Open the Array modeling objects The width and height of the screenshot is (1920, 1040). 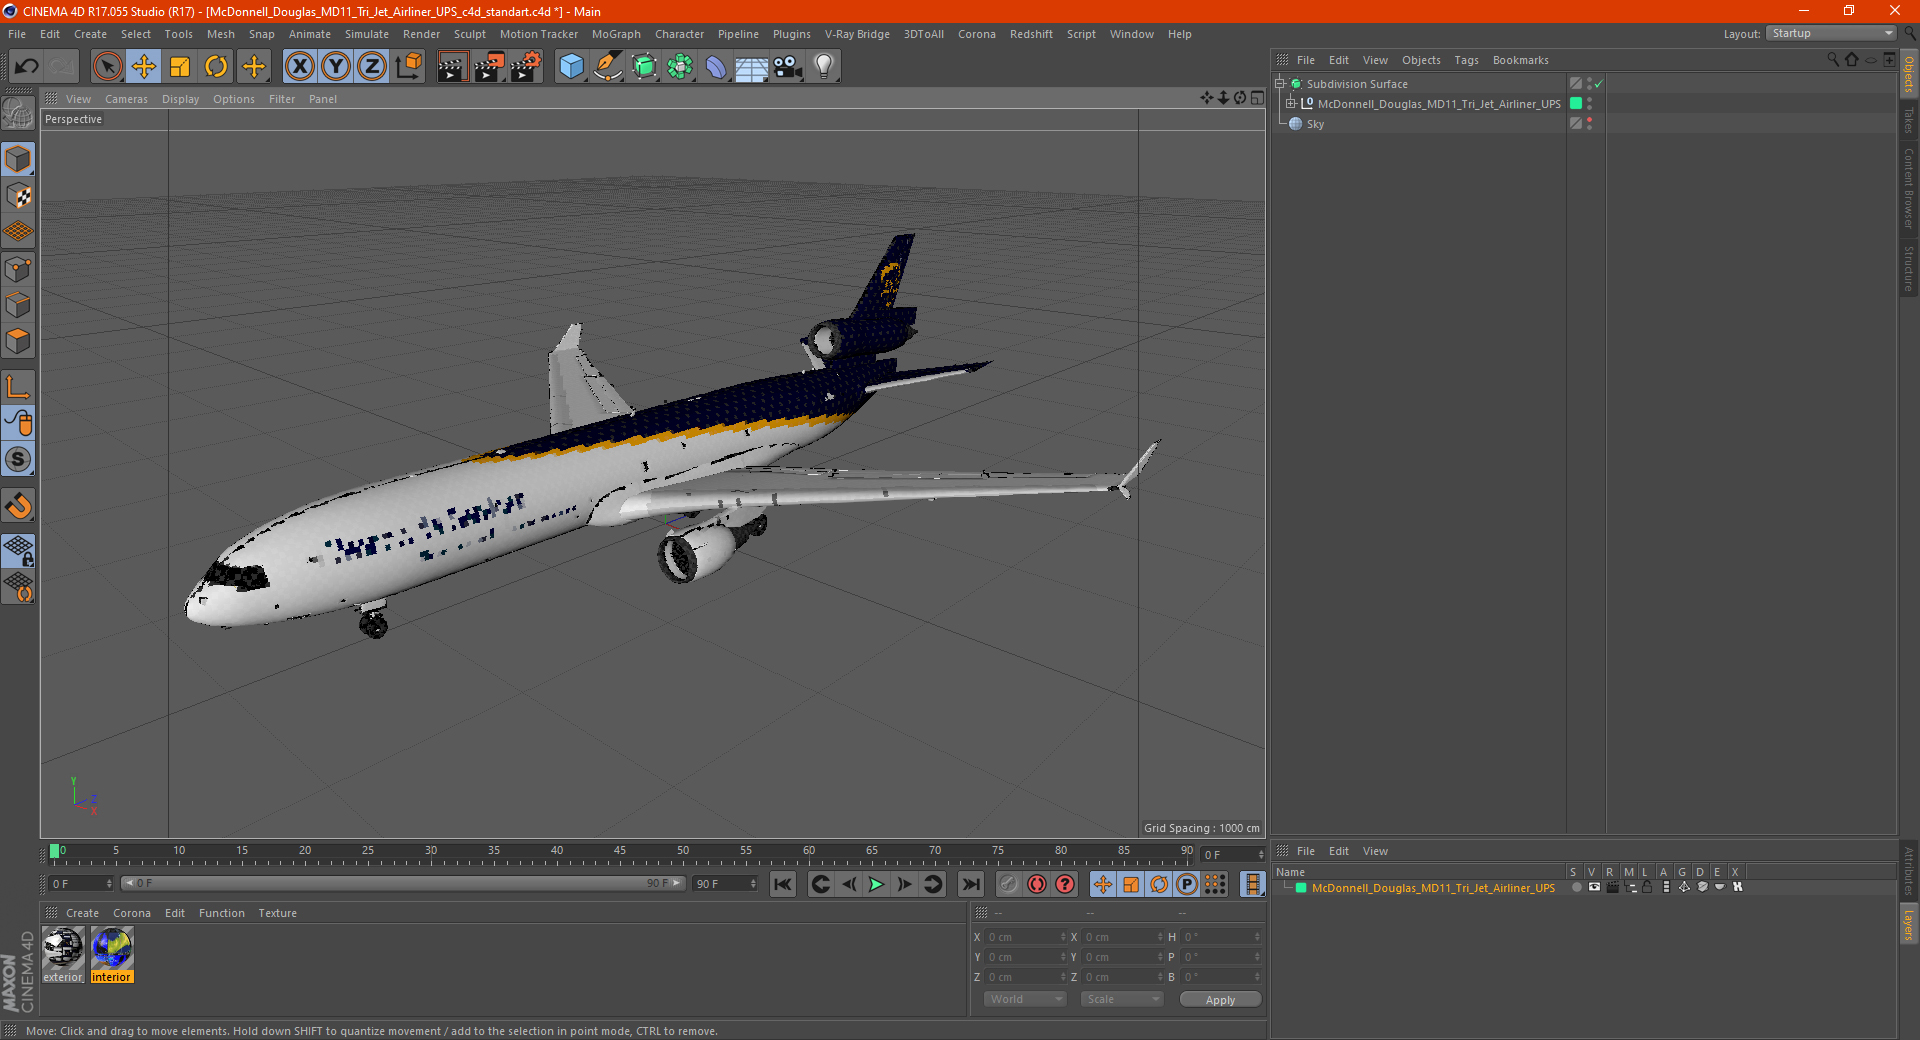pyautogui.click(x=680, y=67)
